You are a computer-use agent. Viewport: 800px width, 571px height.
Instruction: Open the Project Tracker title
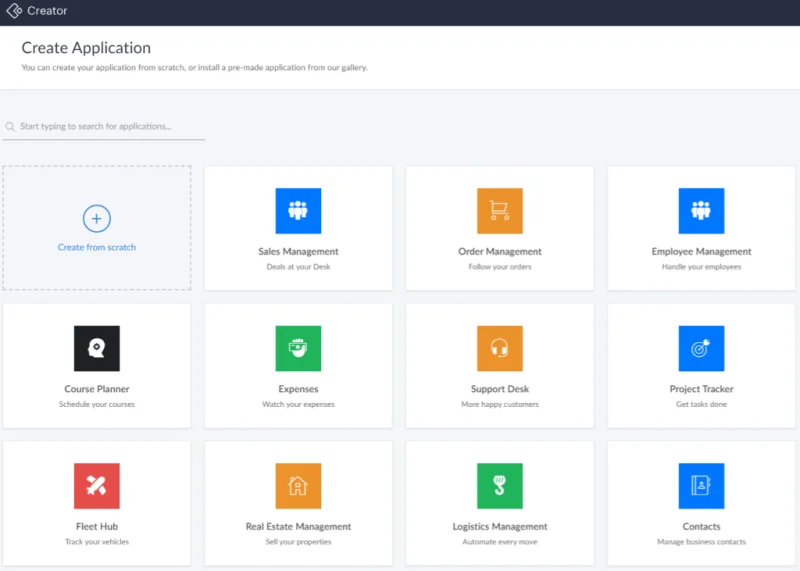(702, 389)
